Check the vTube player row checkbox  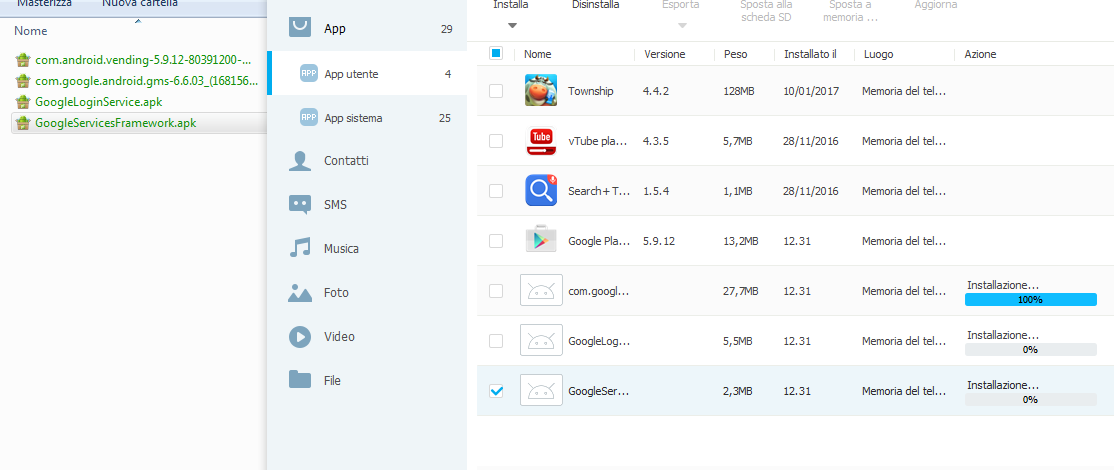pos(496,141)
